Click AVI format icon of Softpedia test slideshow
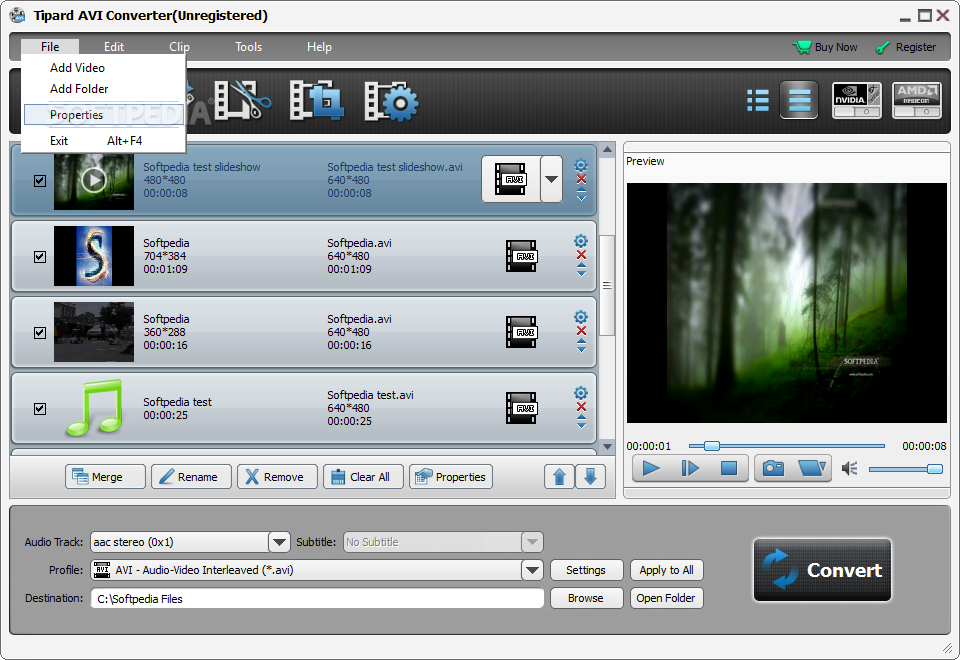 click(511, 179)
